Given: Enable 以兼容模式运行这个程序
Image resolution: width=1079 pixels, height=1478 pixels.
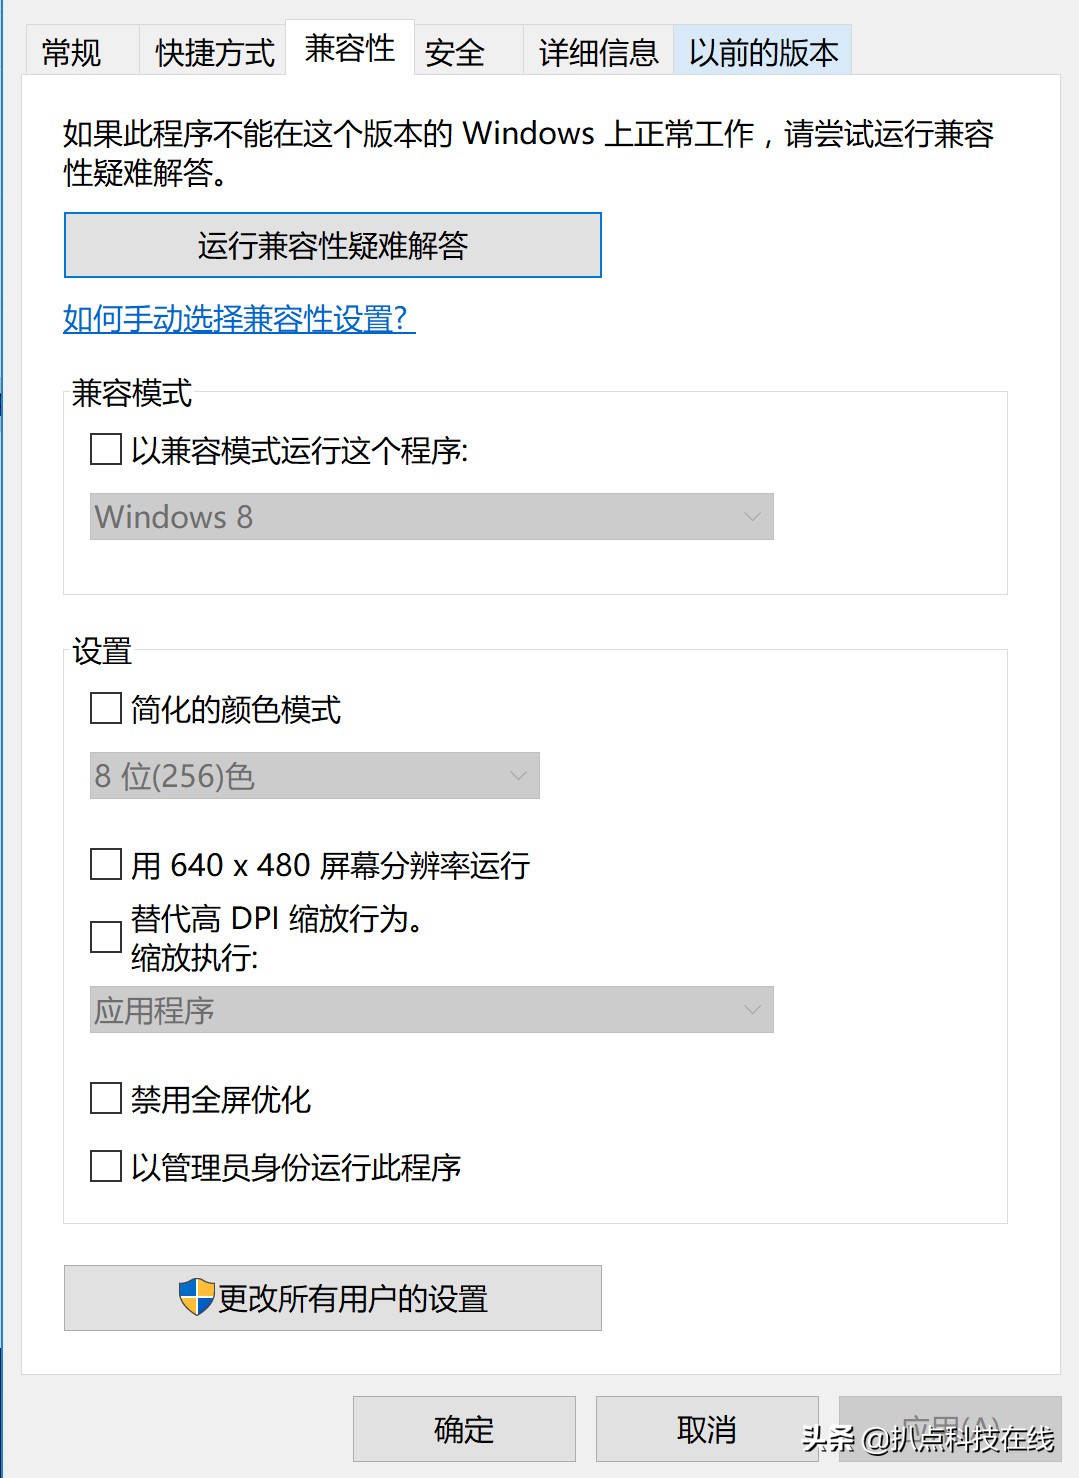Looking at the screenshot, I should 103,452.
